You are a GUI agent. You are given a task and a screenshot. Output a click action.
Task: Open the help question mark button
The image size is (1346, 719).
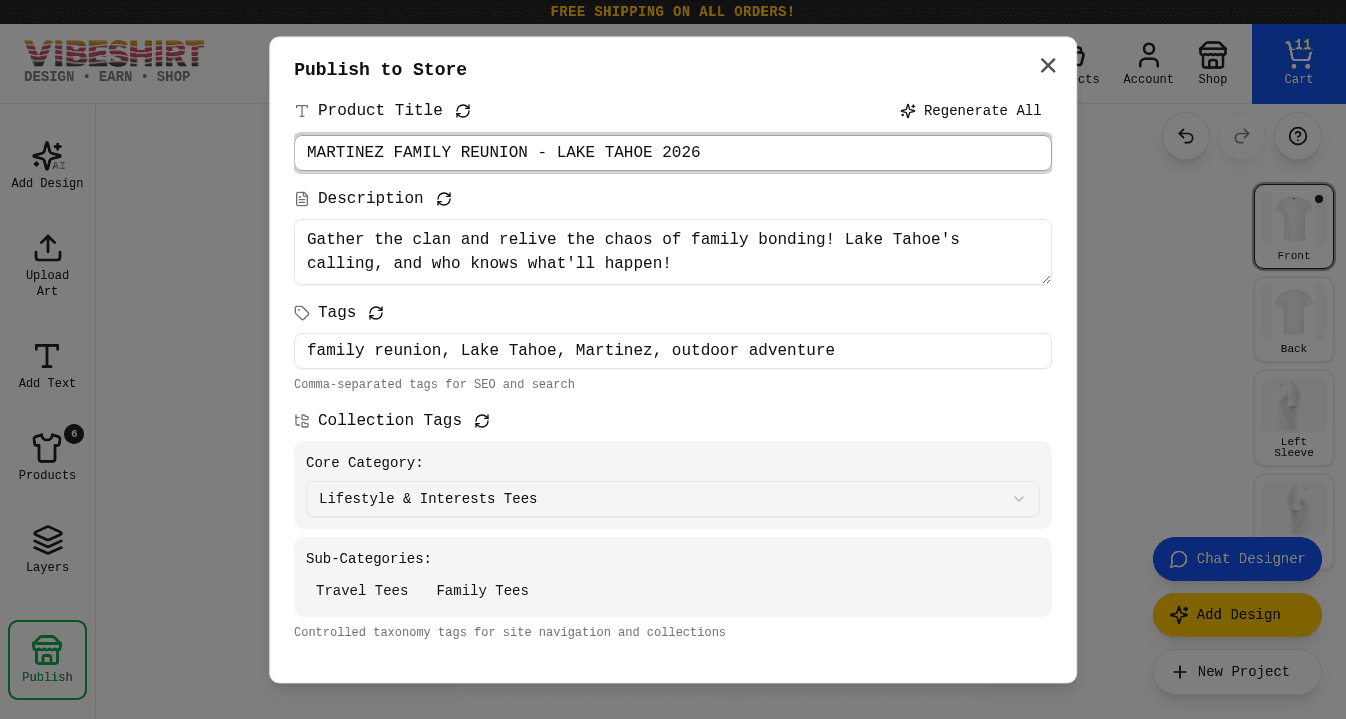click(x=1298, y=136)
